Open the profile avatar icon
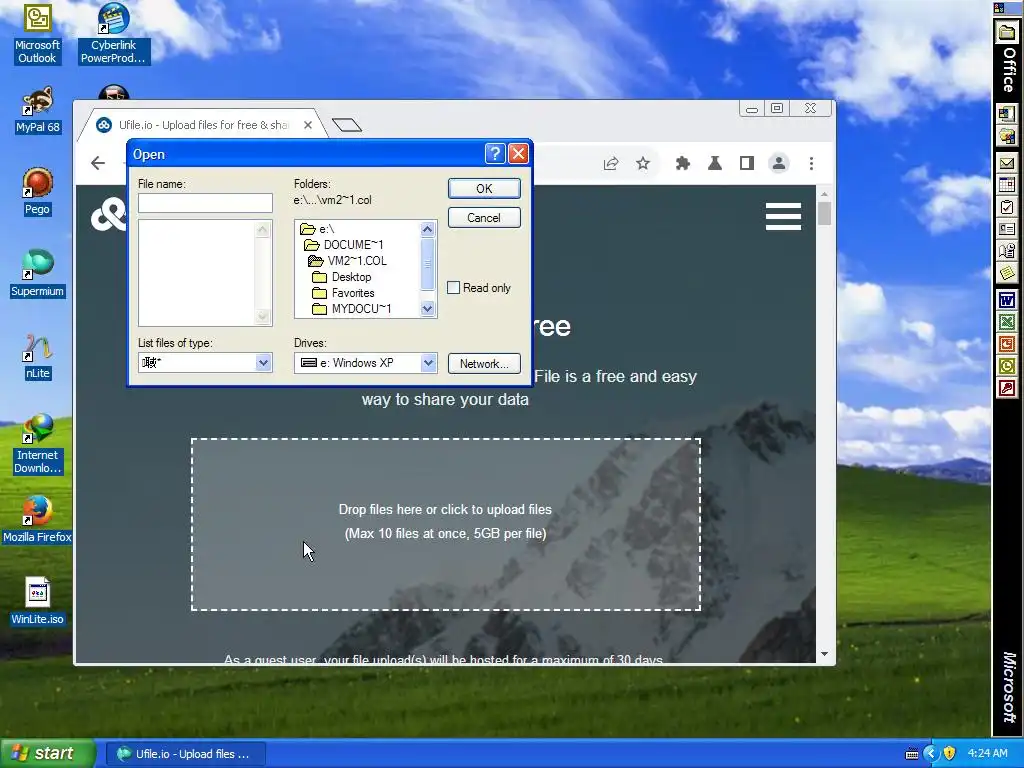 [x=778, y=163]
